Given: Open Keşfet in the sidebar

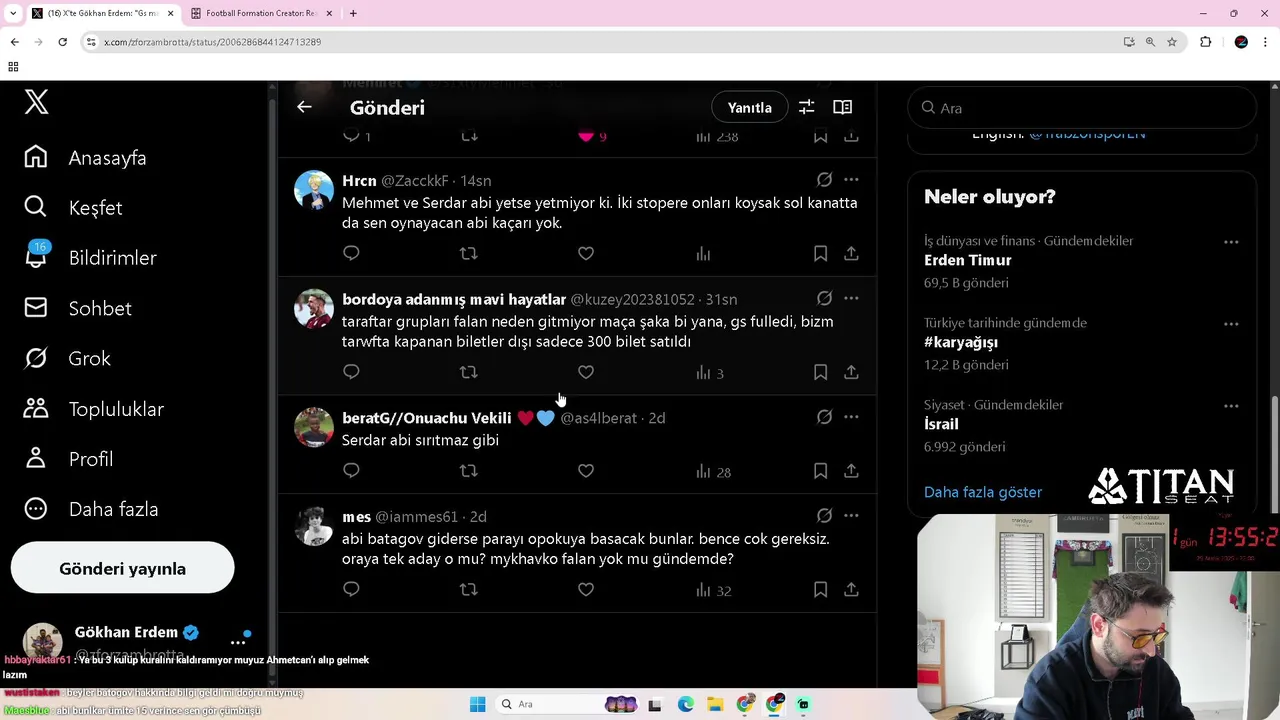Looking at the screenshot, I should [73, 208].
